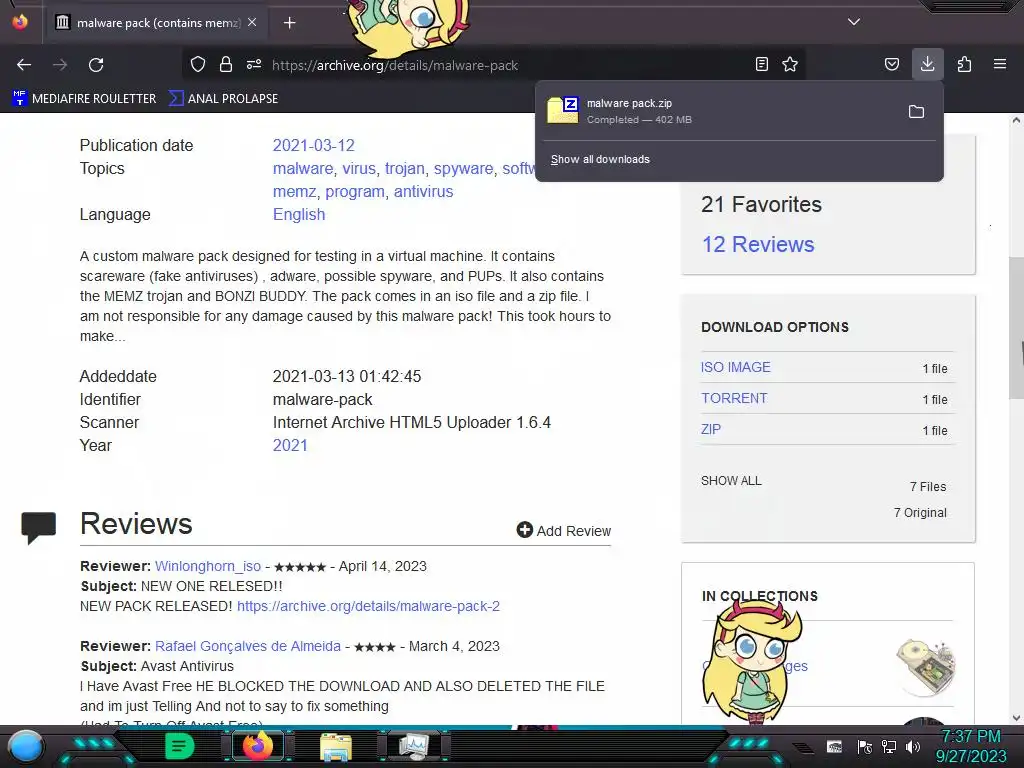Click the collection thumbnail image
The height and width of the screenshot is (768, 1024).
[x=925, y=666]
